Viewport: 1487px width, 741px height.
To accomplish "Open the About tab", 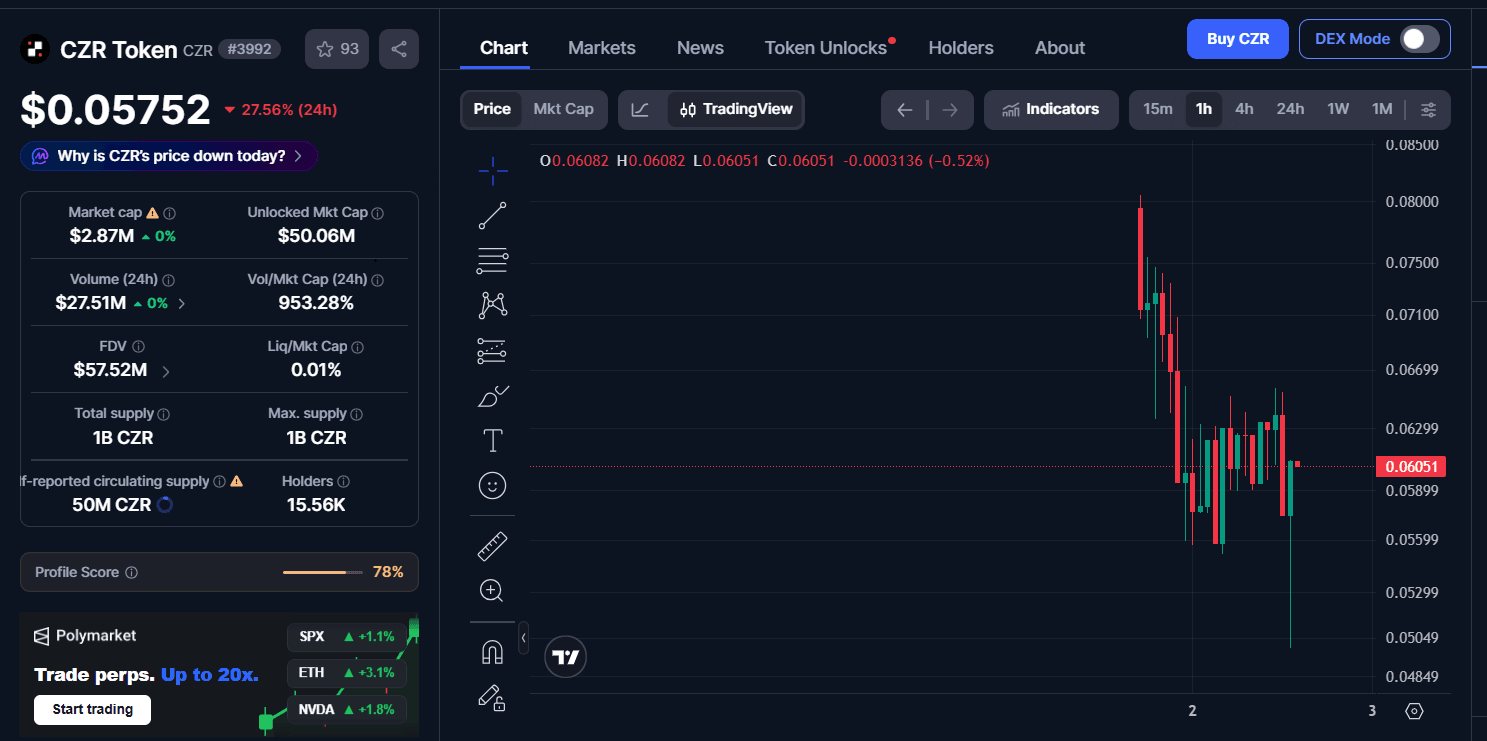I will point(1060,48).
